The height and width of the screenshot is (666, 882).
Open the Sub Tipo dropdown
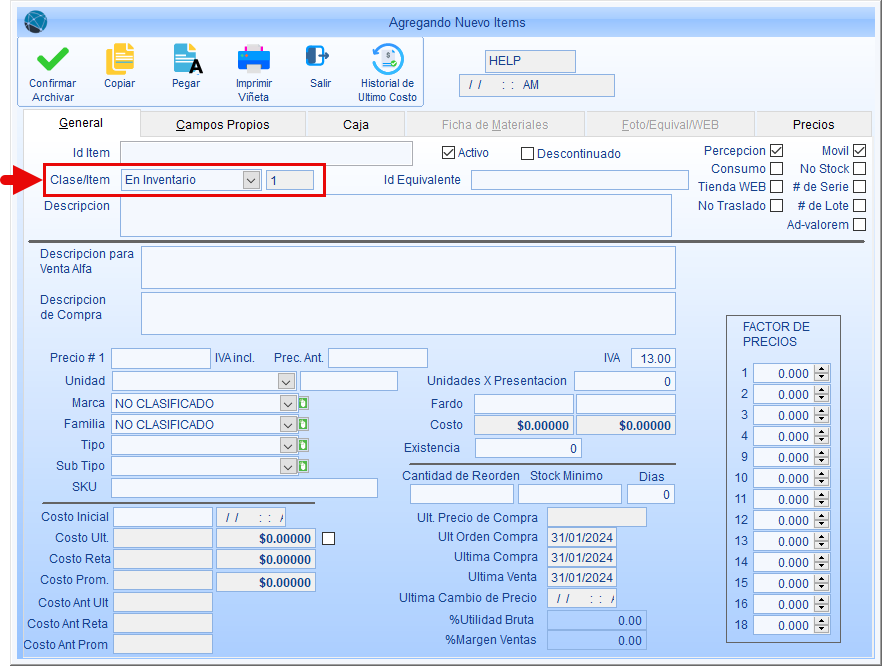(x=288, y=466)
